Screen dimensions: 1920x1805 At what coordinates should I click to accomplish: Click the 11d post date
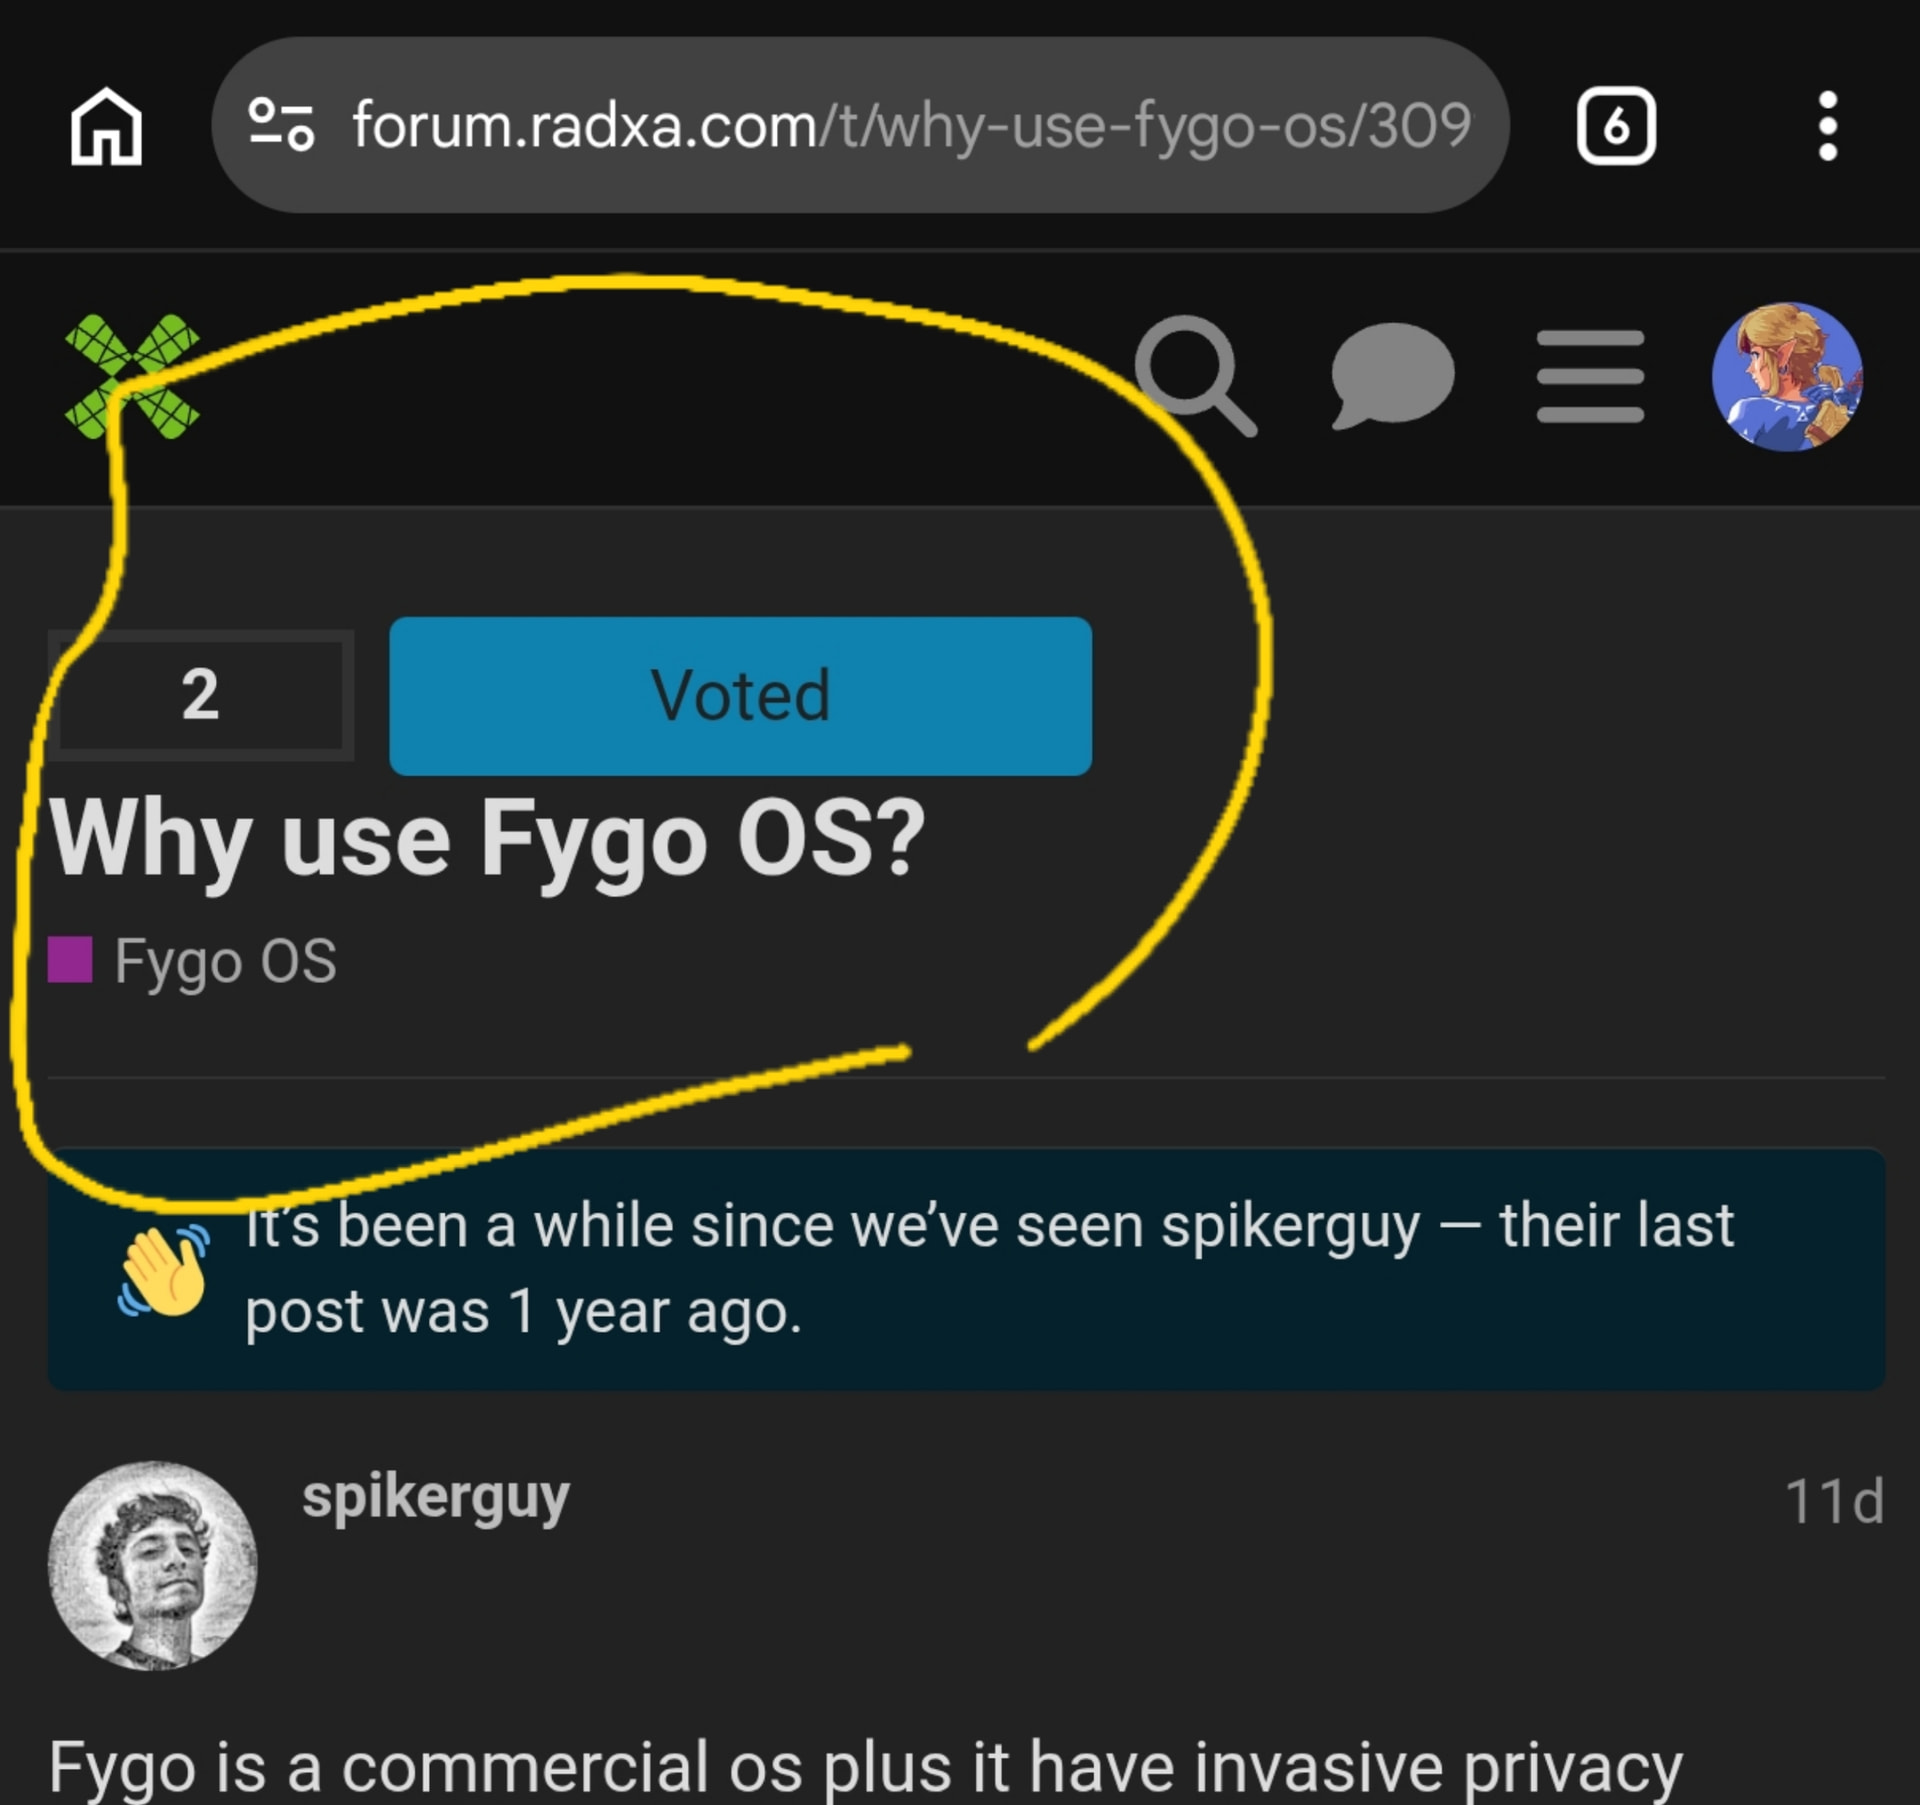pyautogui.click(x=1835, y=1501)
